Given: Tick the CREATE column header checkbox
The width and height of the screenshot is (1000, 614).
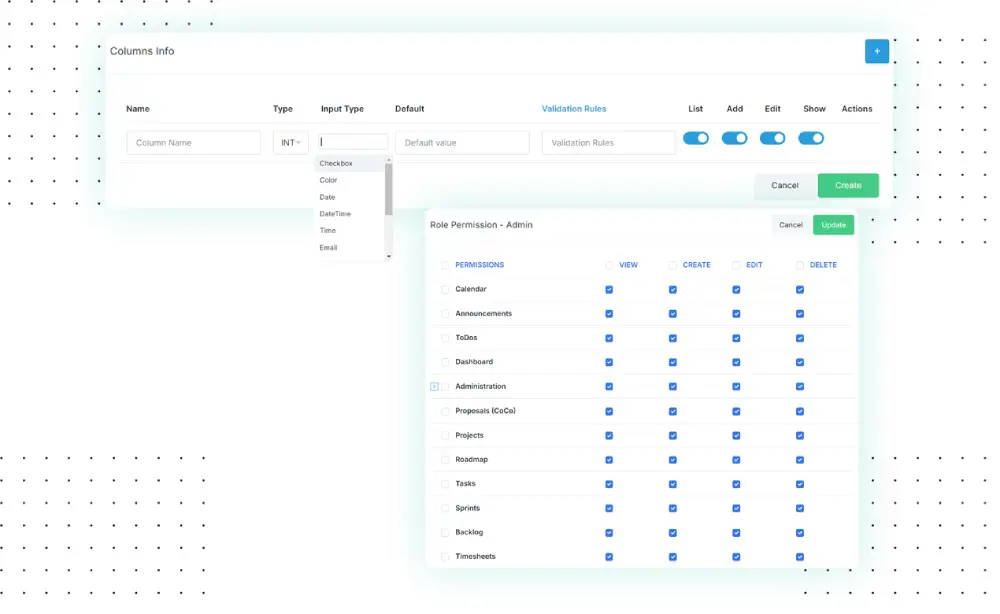Looking at the screenshot, I should point(673,265).
